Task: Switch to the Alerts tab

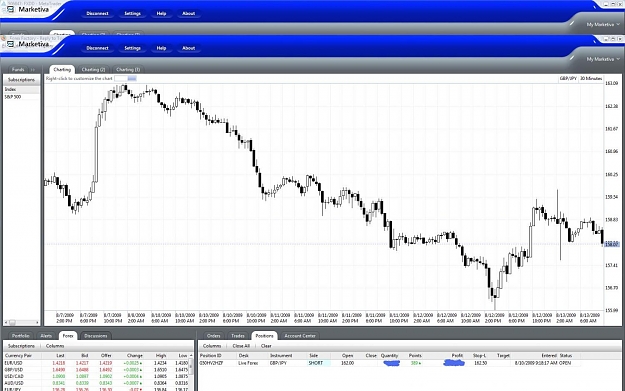Action: [46, 336]
